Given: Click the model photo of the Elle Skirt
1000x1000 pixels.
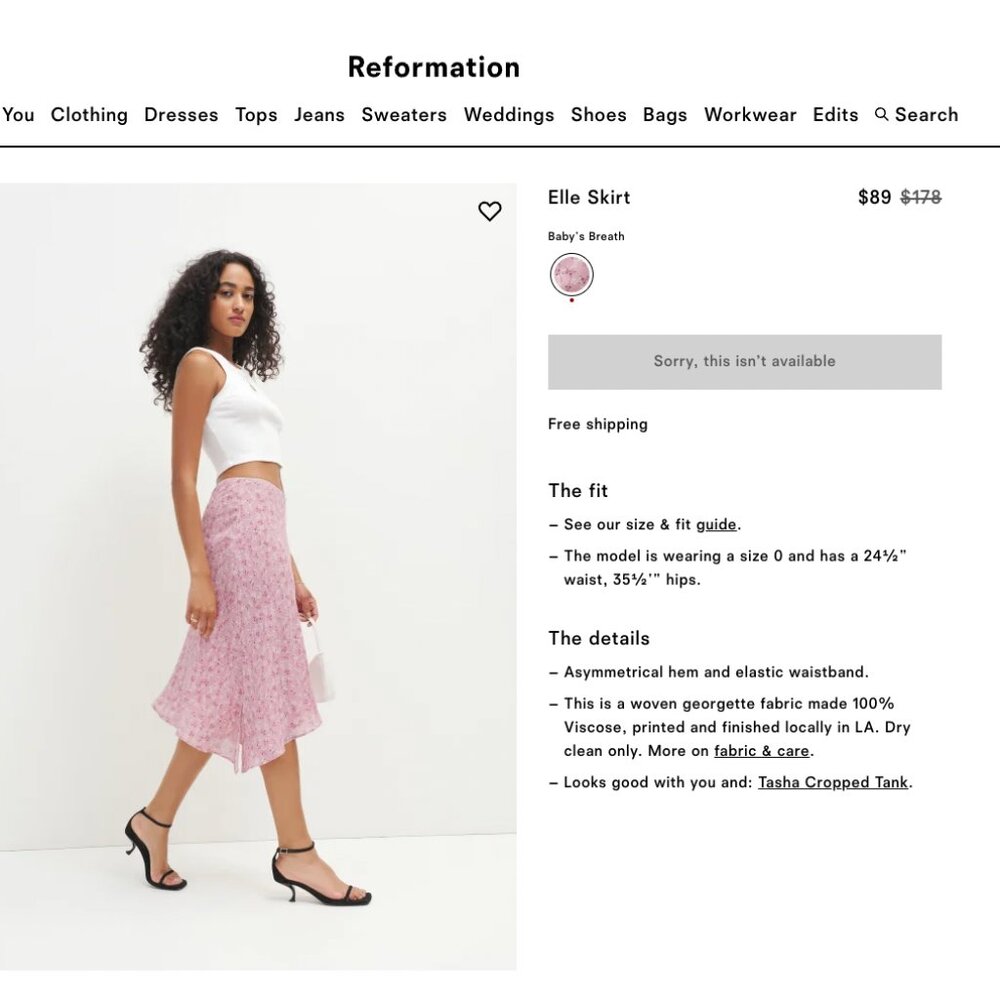Looking at the screenshot, I should pos(258,575).
